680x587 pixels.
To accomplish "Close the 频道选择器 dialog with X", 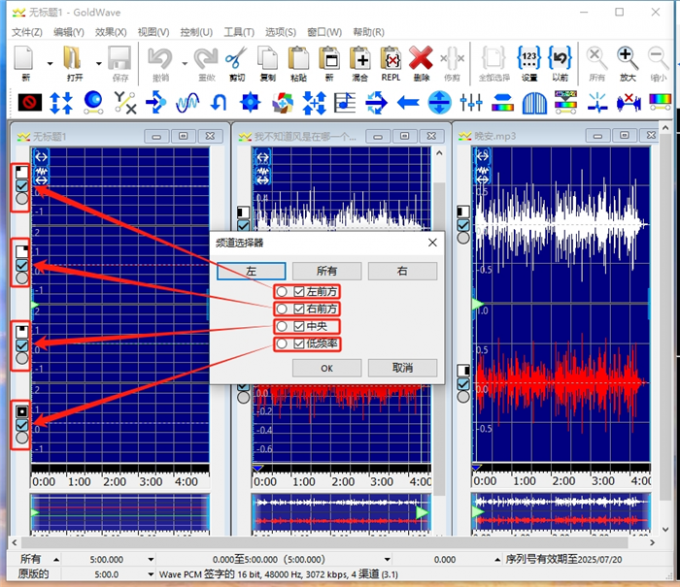I will 432,243.
